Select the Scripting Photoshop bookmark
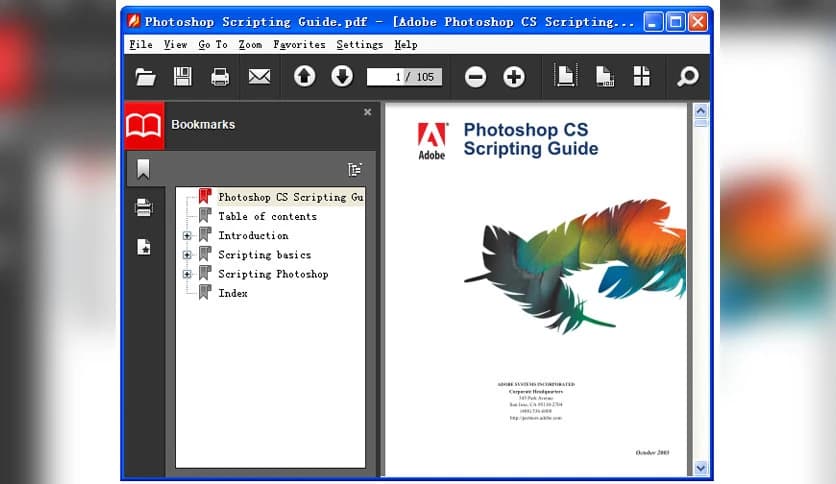Viewport: 836px width, 484px height. click(x=273, y=274)
